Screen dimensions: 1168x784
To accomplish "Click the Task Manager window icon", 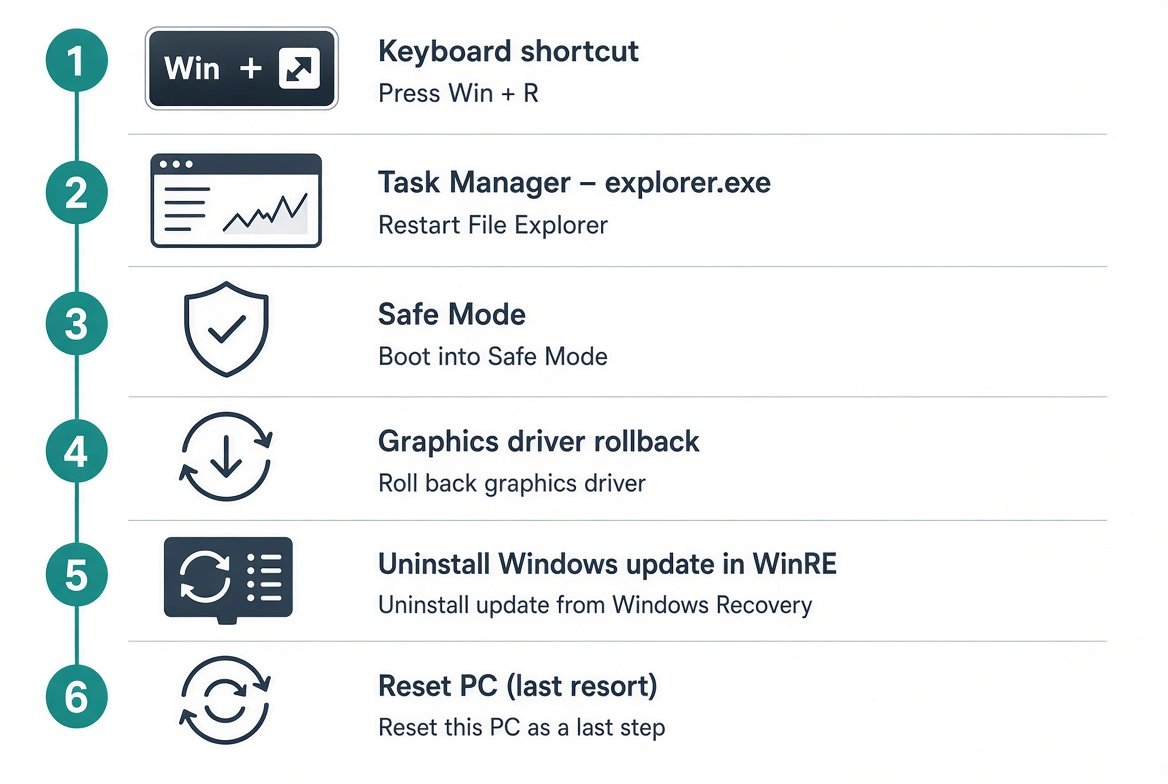I will click(x=236, y=200).
